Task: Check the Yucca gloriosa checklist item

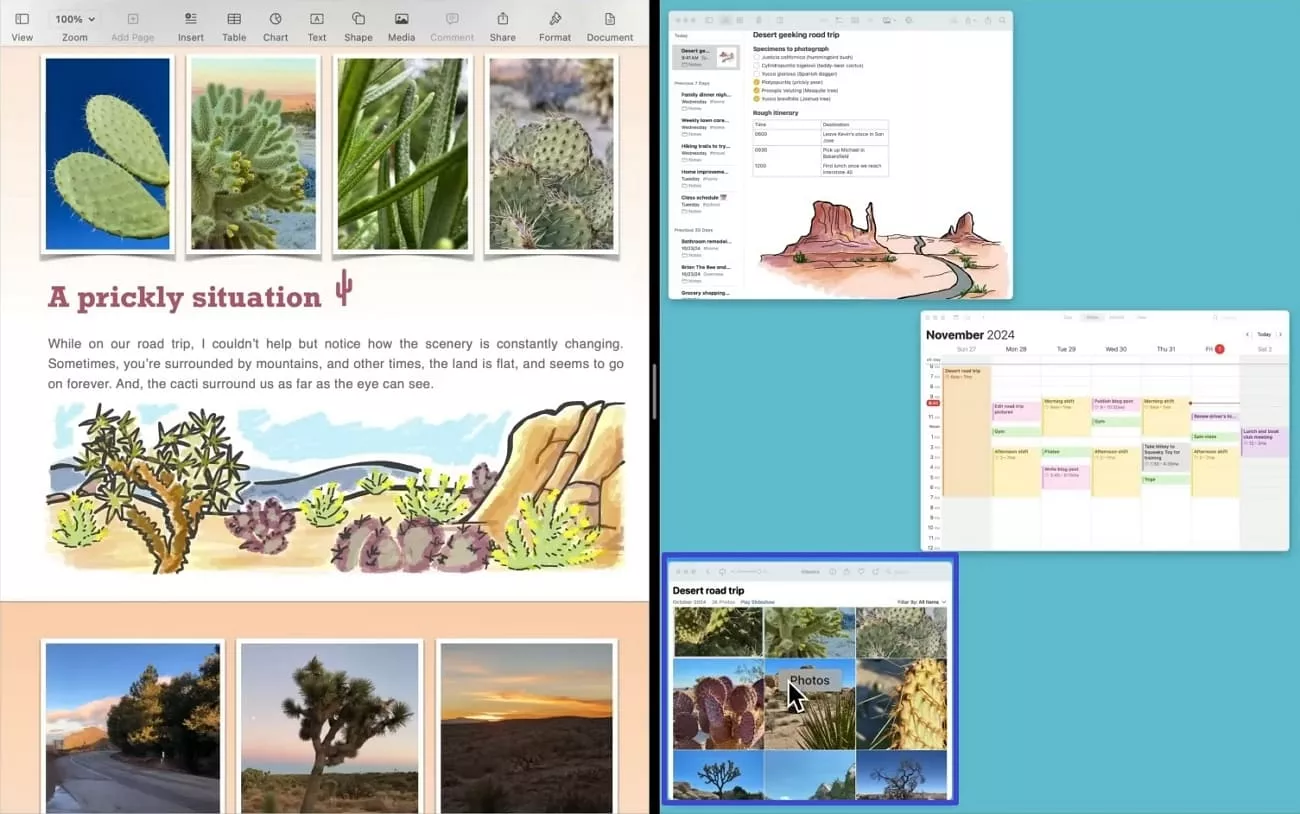Action: [x=756, y=74]
